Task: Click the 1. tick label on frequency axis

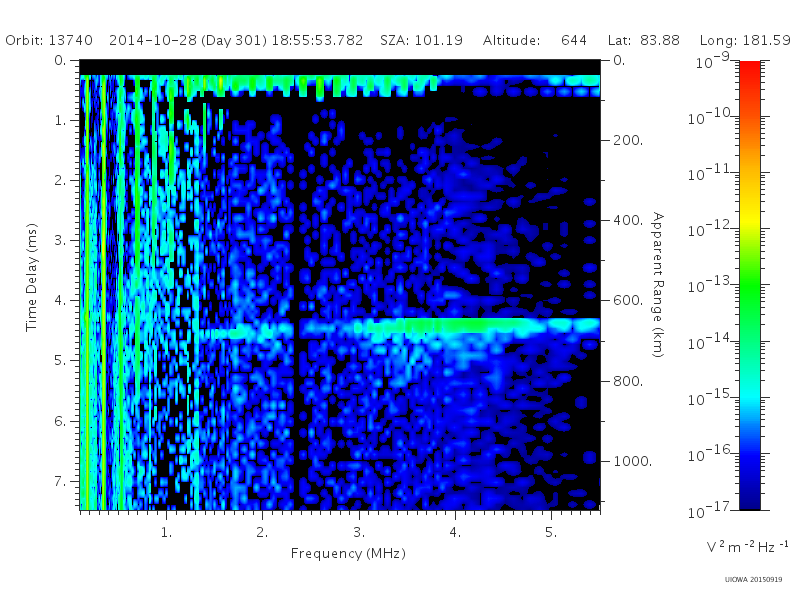Action: tap(166, 533)
